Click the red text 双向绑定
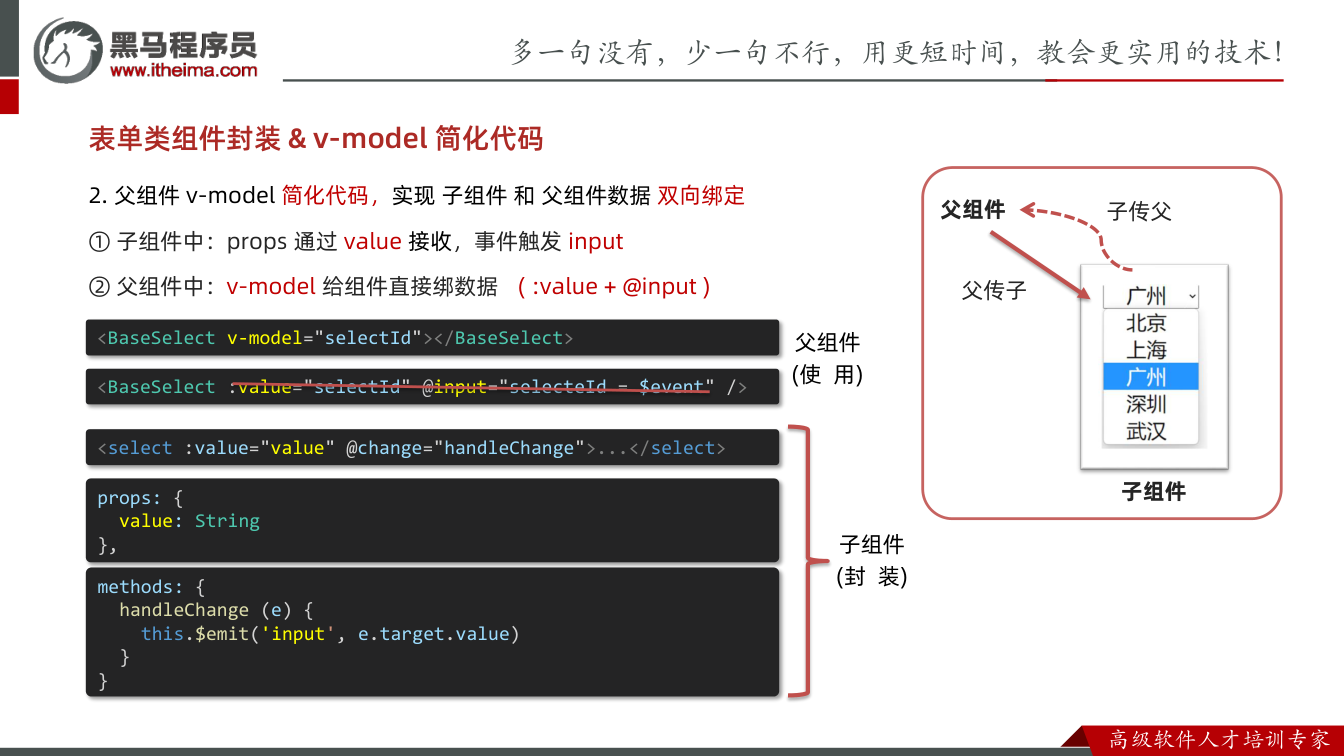 pyautogui.click(x=701, y=195)
